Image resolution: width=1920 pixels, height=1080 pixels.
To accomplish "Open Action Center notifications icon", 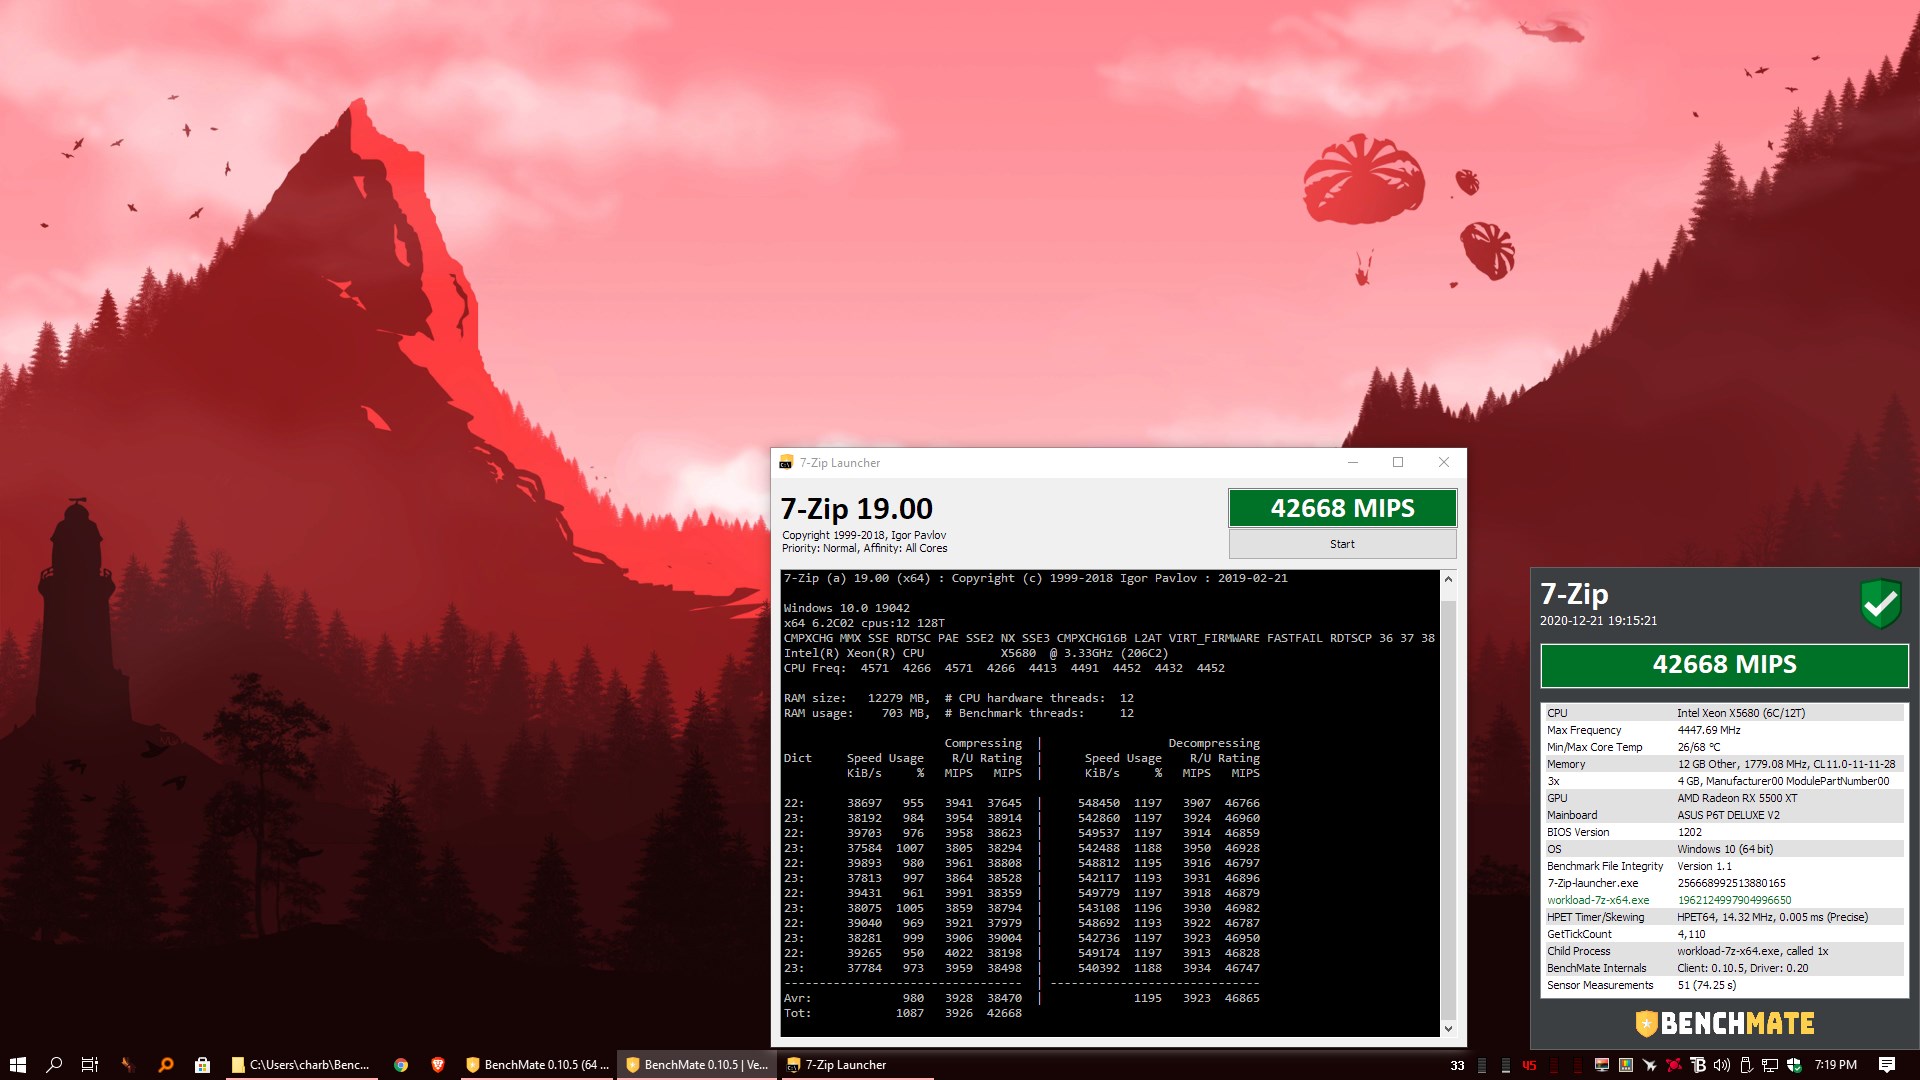I will click(x=1886, y=1065).
